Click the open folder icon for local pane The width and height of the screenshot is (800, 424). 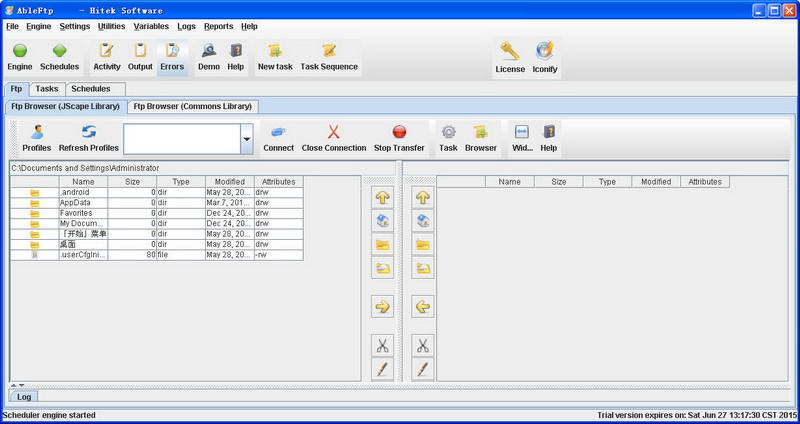[x=383, y=268]
